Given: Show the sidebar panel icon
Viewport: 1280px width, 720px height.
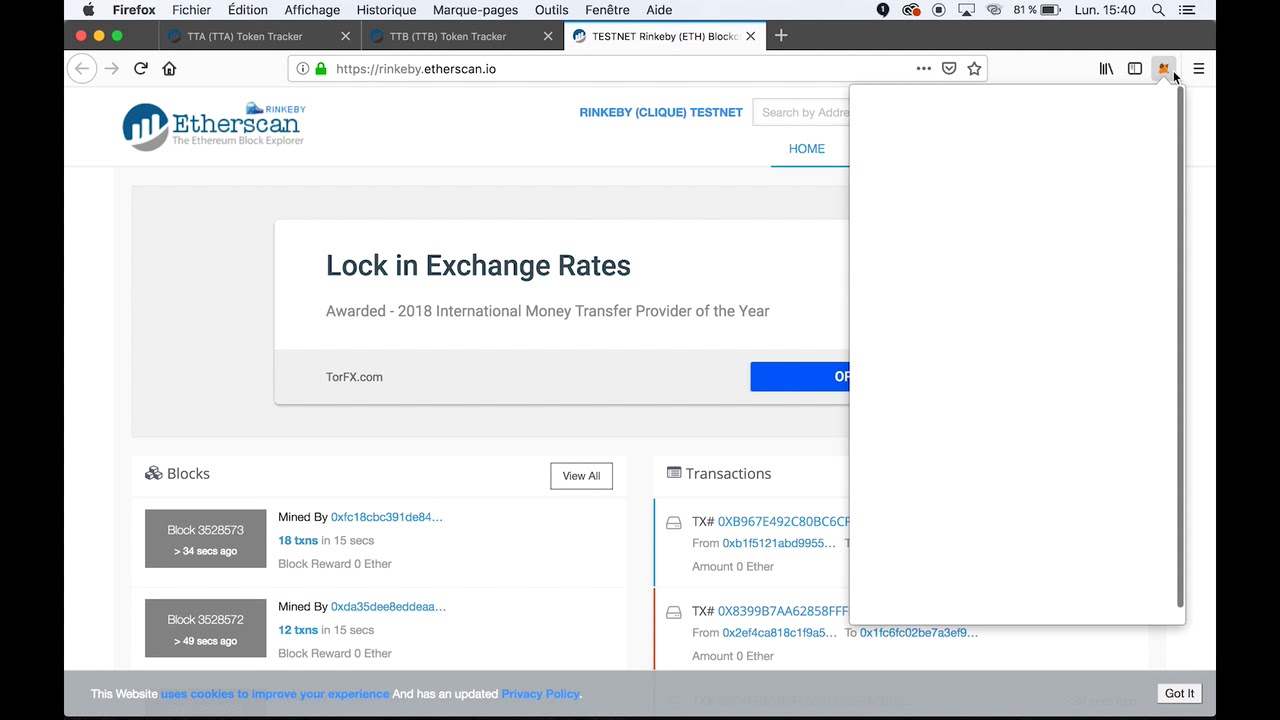Looking at the screenshot, I should pyautogui.click(x=1135, y=69).
